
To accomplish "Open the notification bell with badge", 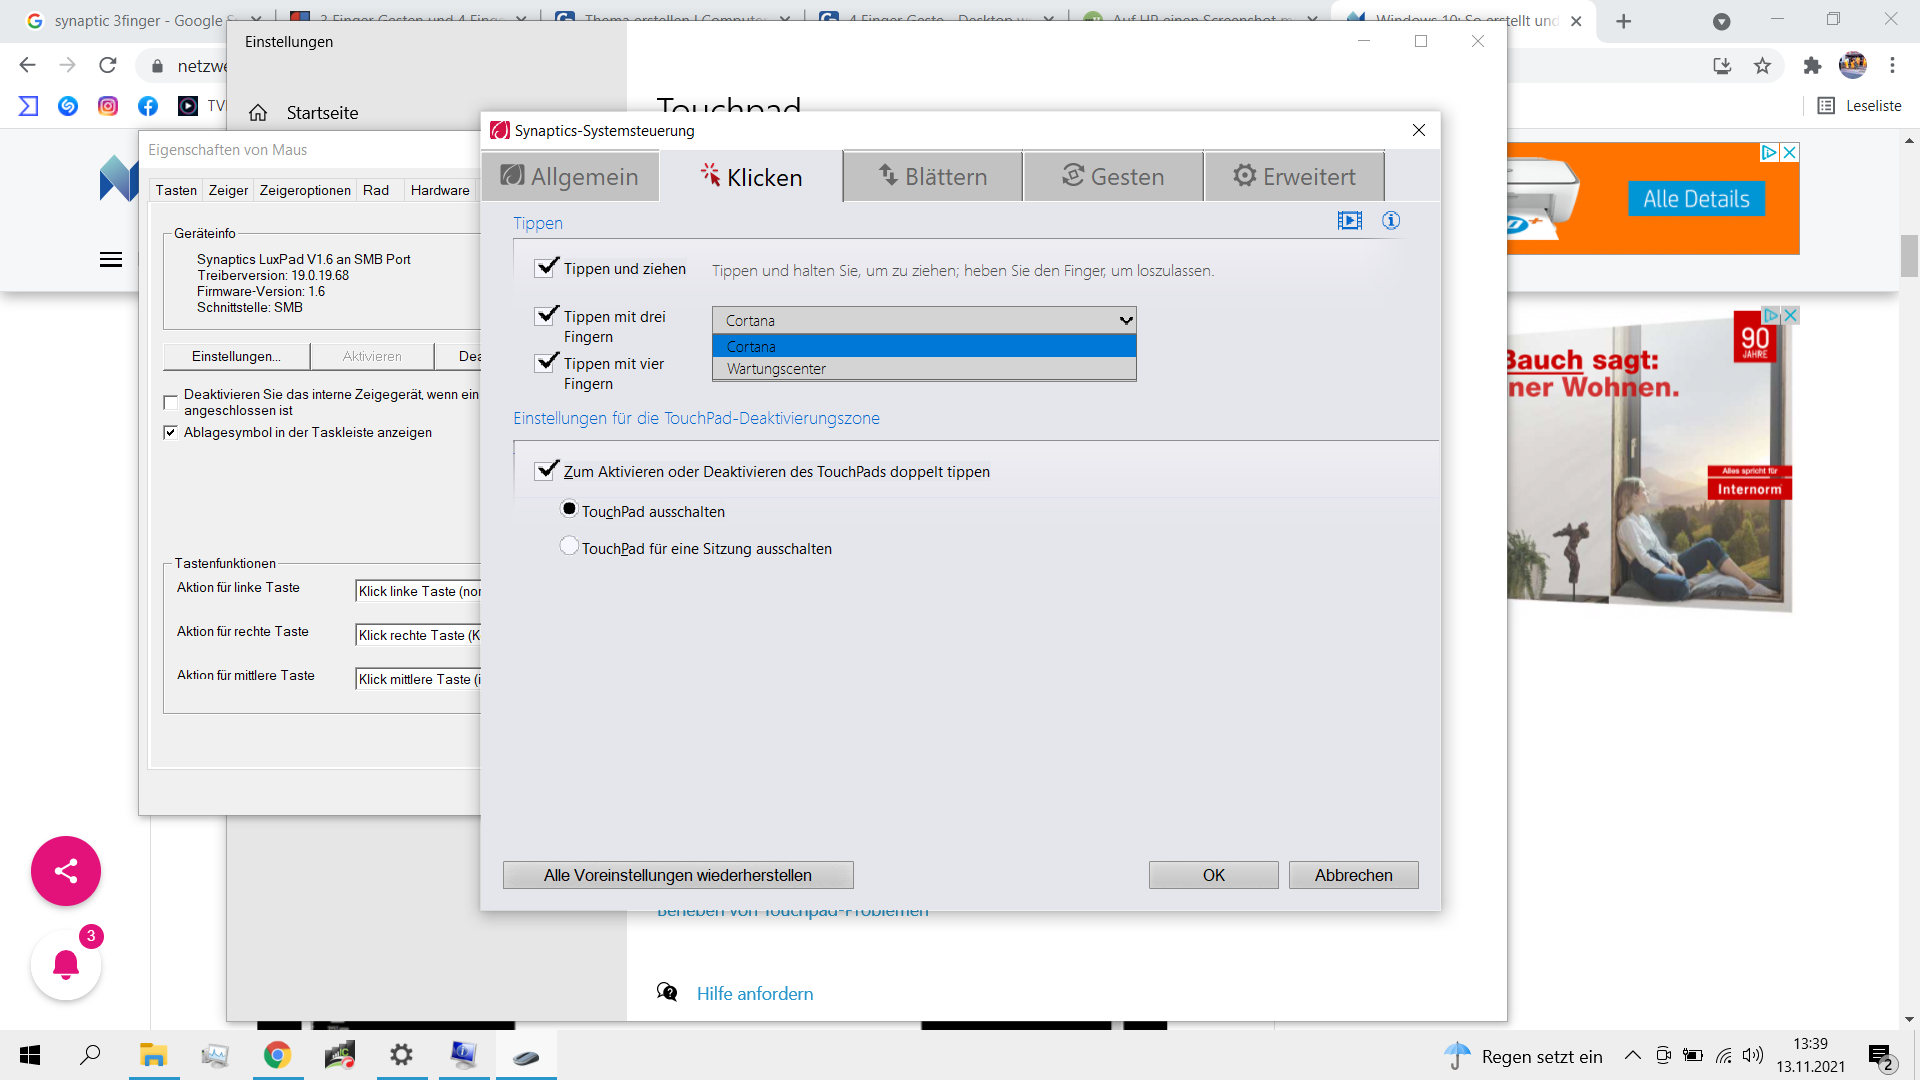I will (66, 965).
